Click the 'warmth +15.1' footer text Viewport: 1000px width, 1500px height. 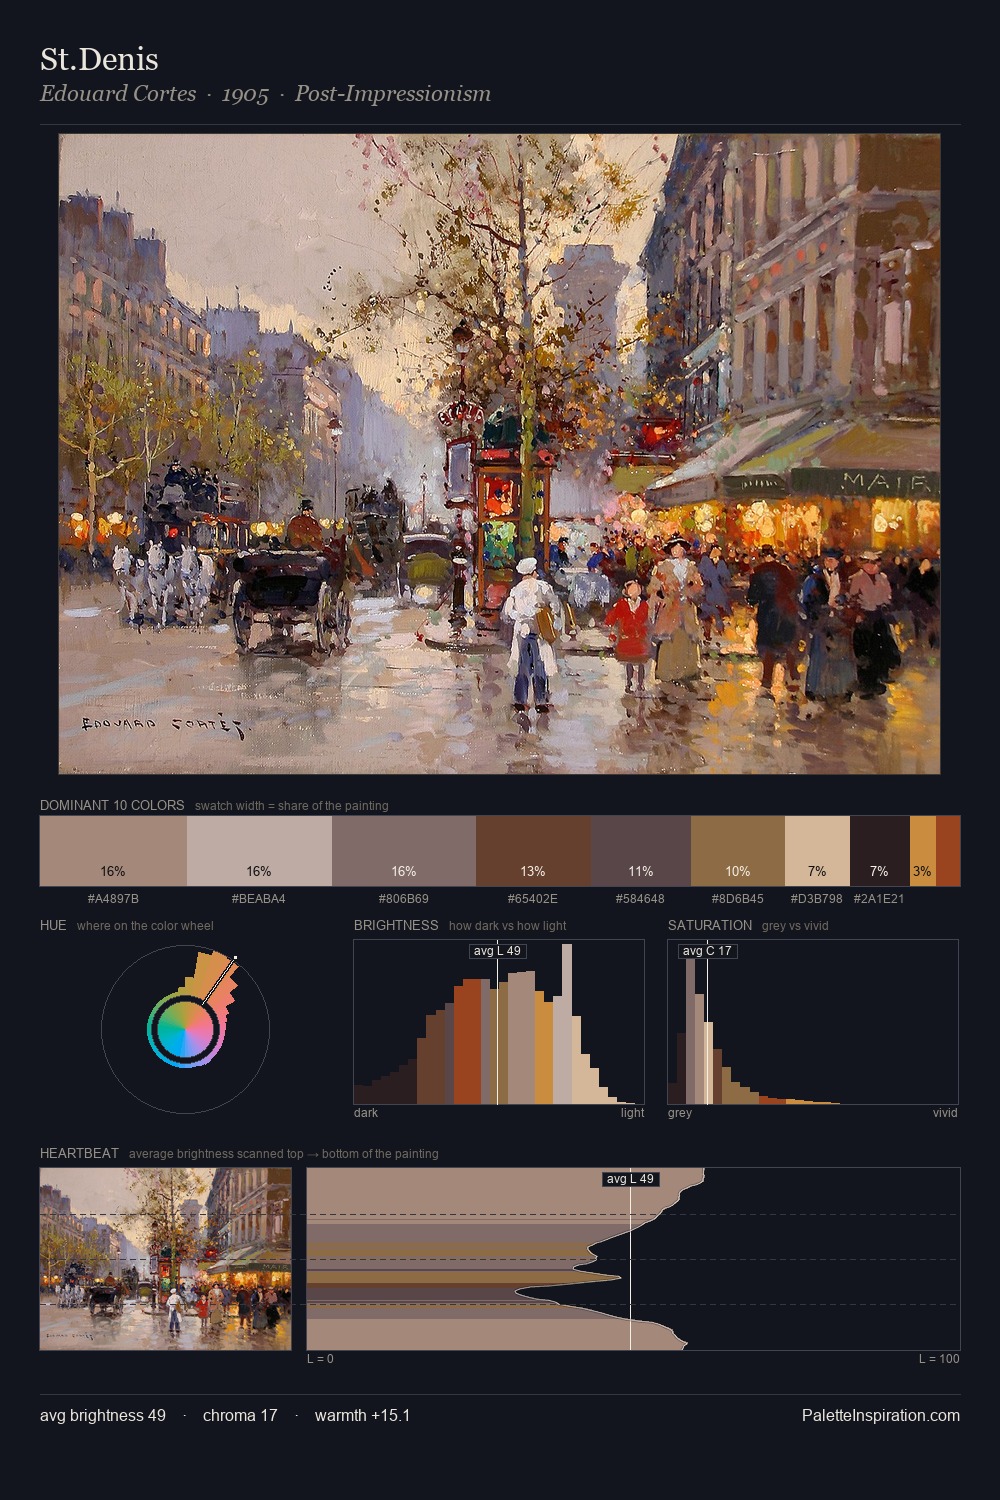pos(363,1415)
